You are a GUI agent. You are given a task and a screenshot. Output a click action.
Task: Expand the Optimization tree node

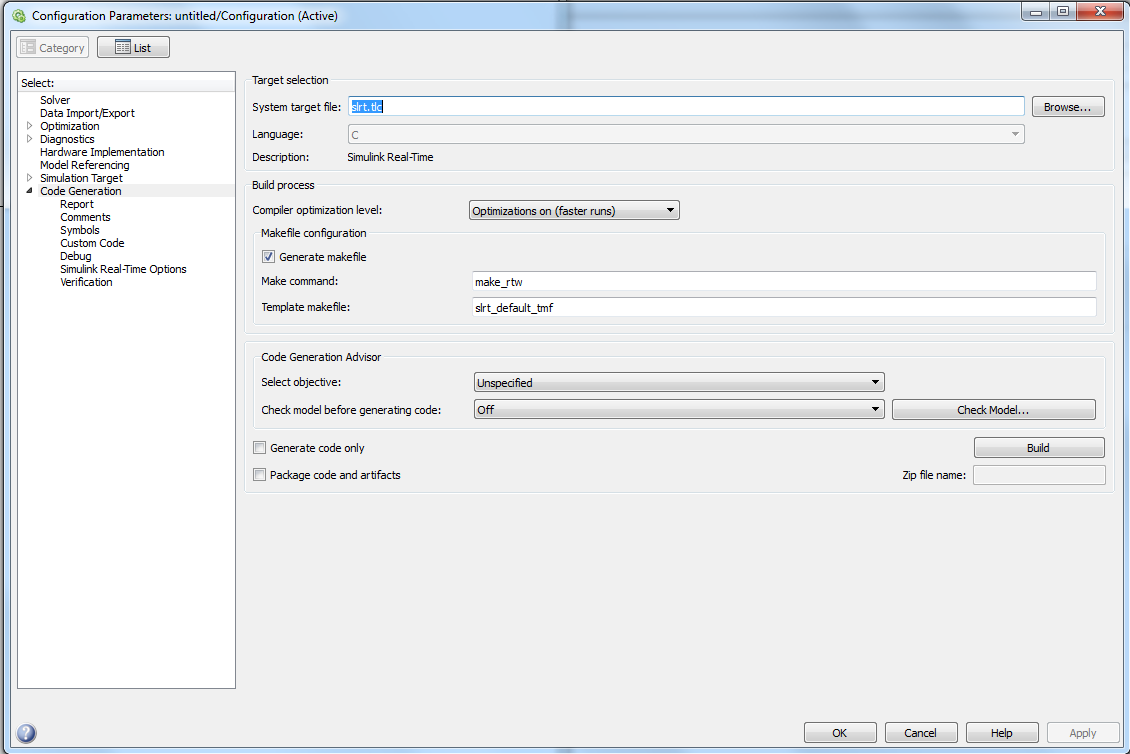30,126
